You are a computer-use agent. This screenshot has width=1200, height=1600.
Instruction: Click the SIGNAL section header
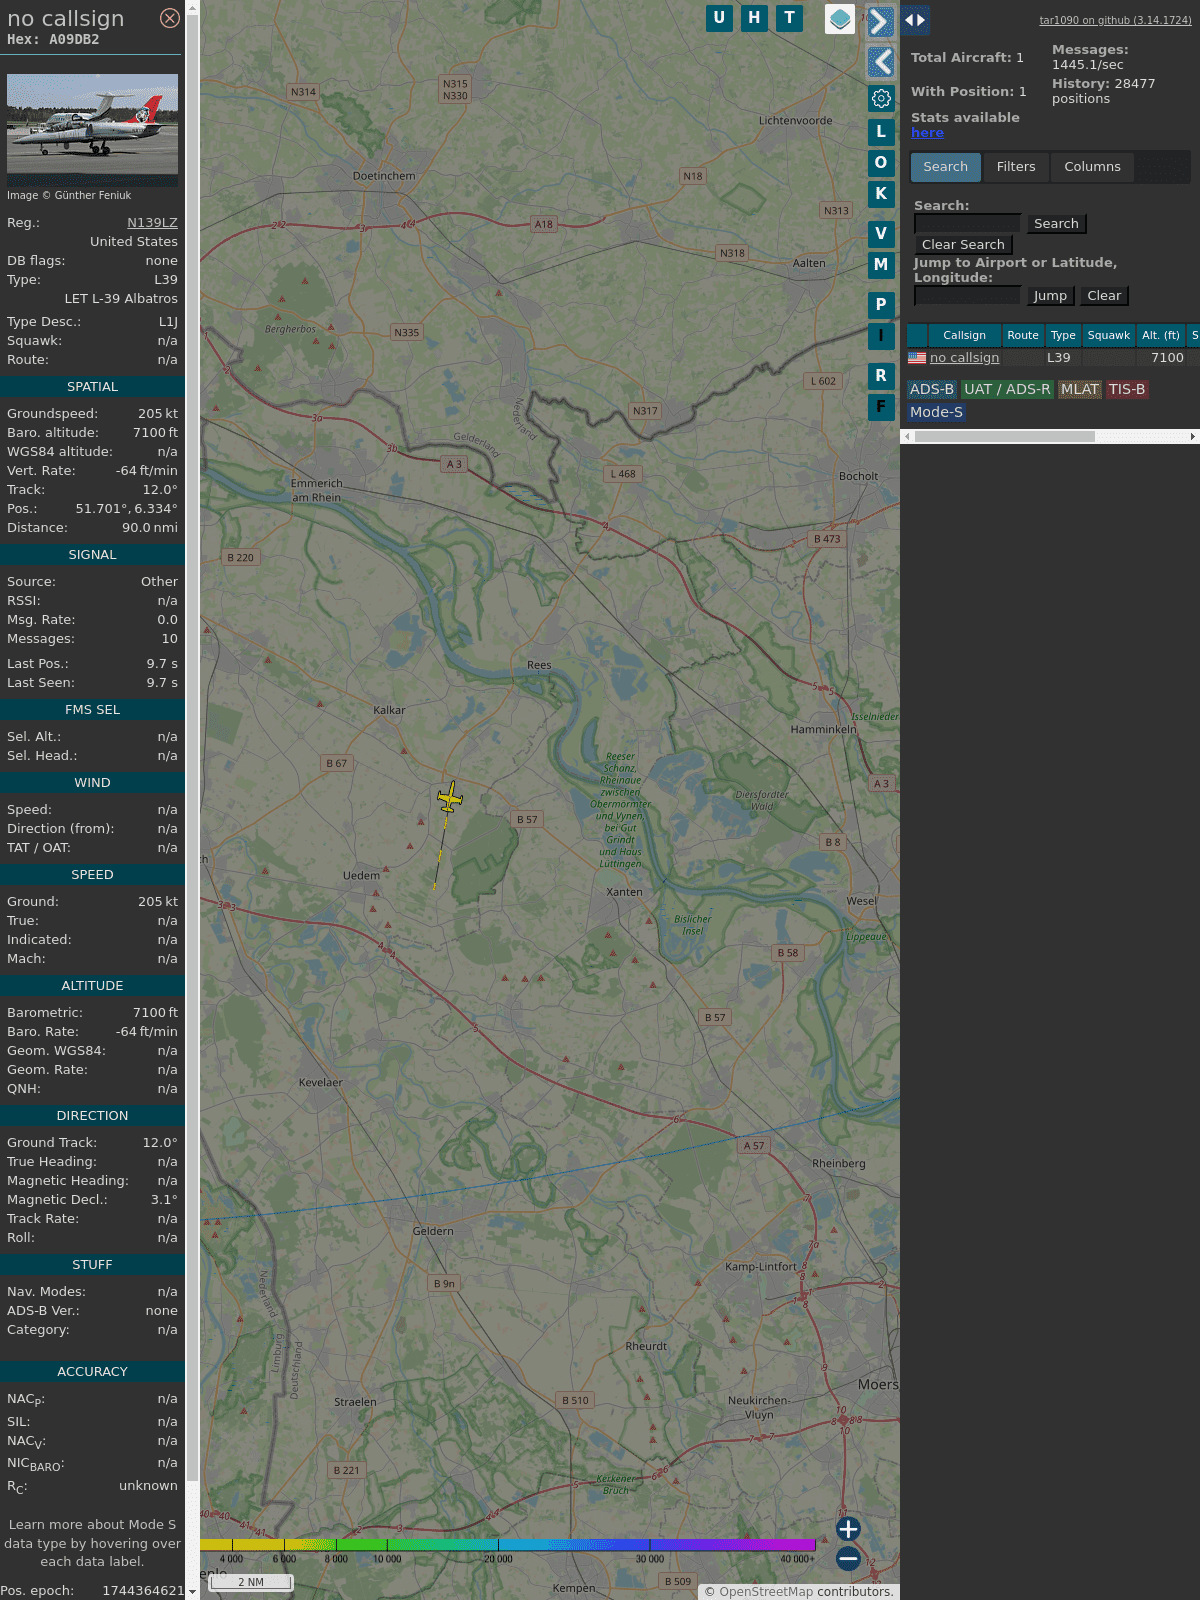(92, 555)
